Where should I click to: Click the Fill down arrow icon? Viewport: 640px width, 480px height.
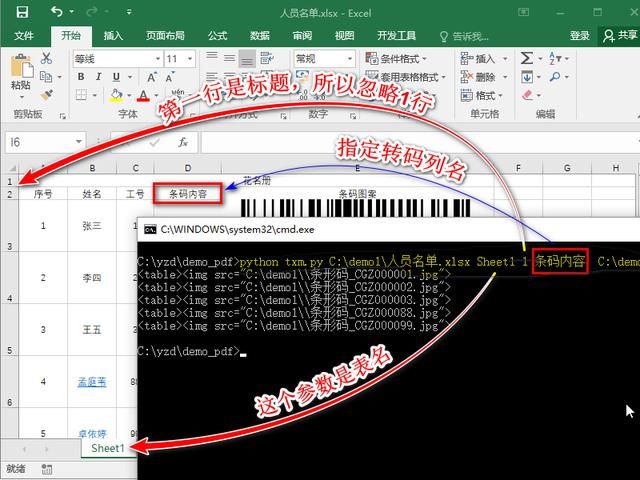[x=527, y=77]
